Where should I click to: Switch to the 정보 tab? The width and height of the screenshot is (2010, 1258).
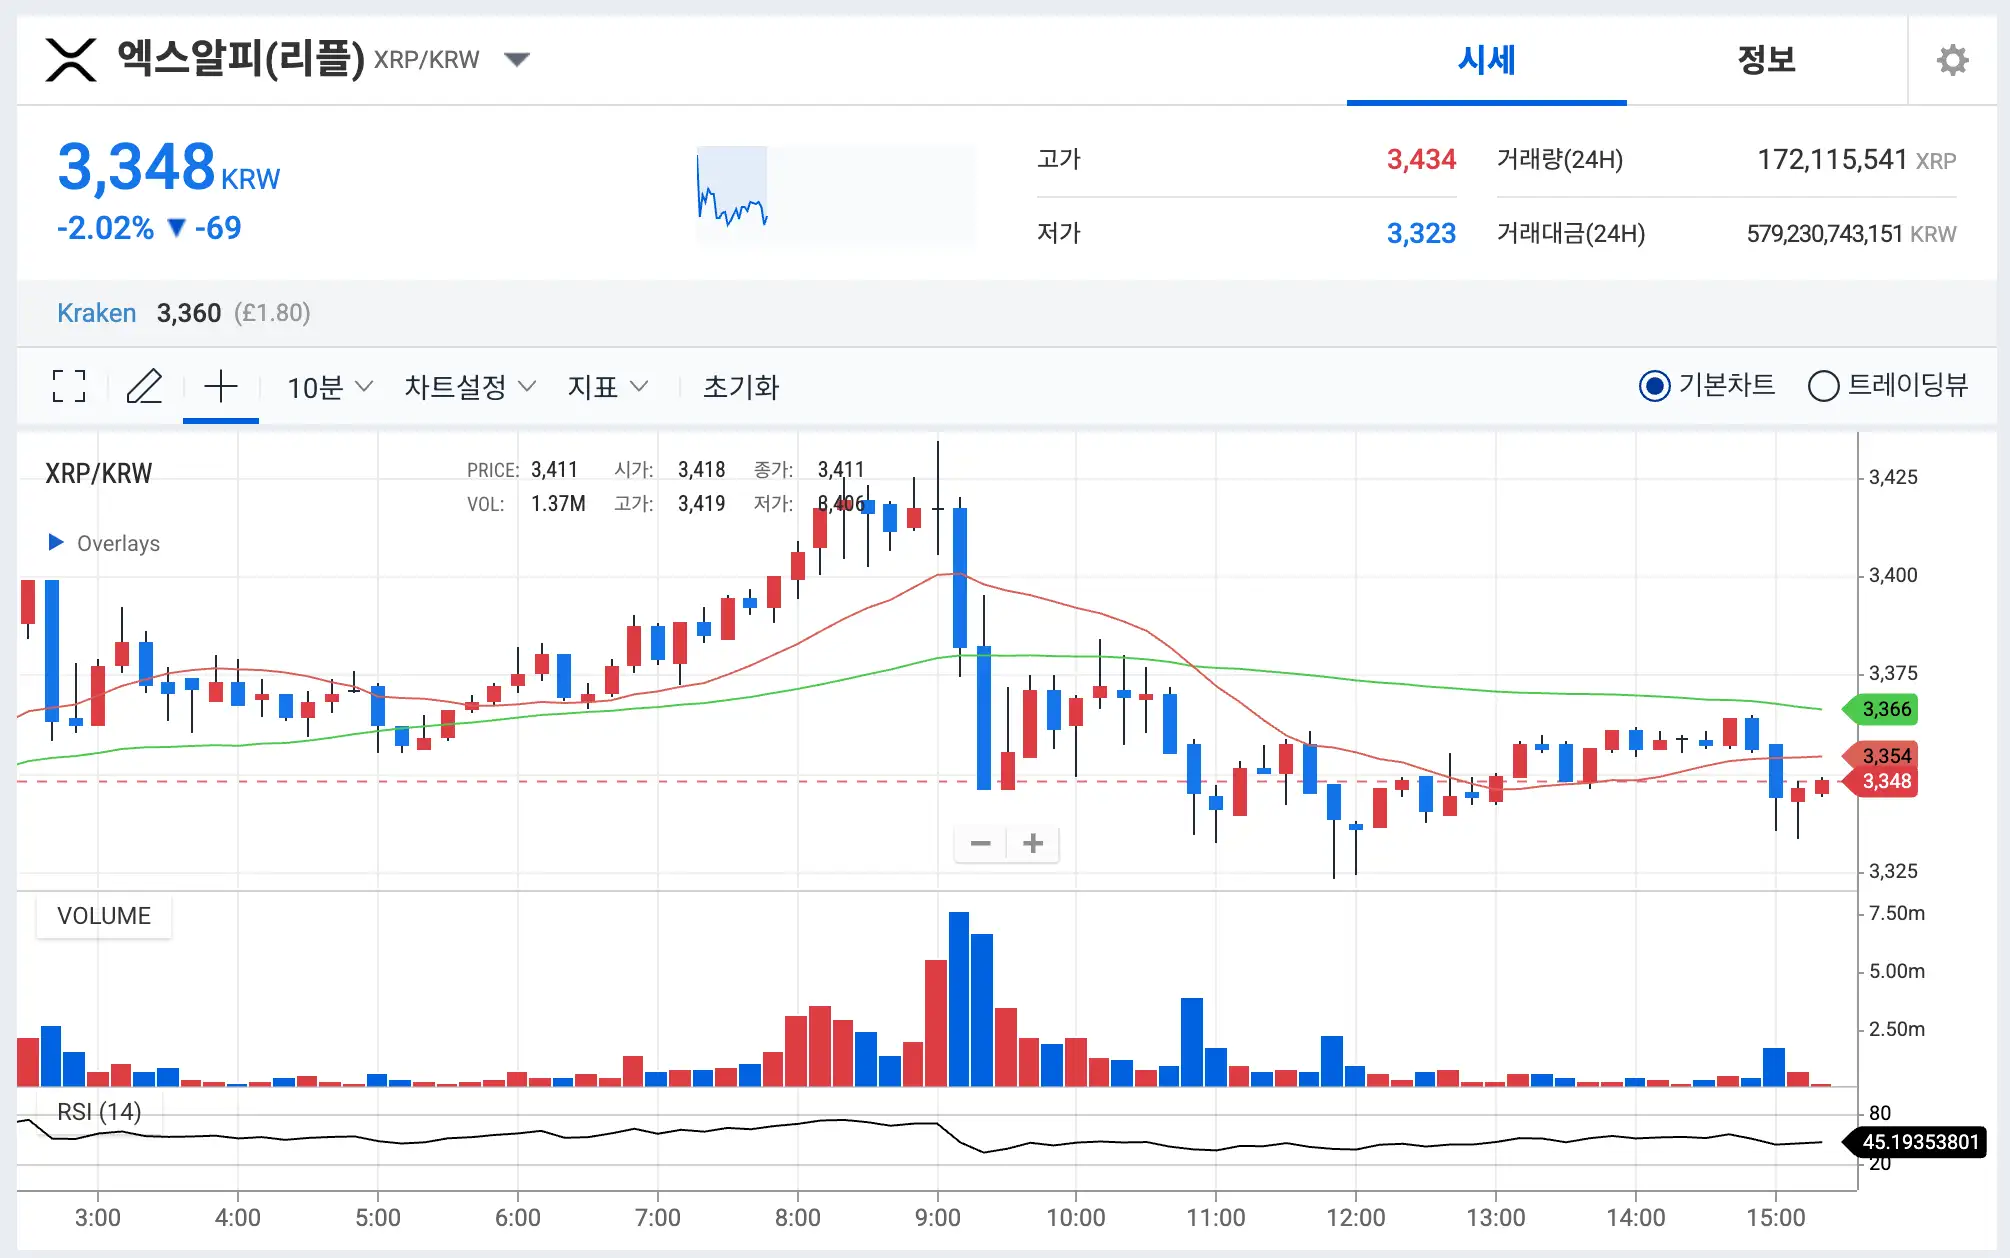click(x=1767, y=60)
